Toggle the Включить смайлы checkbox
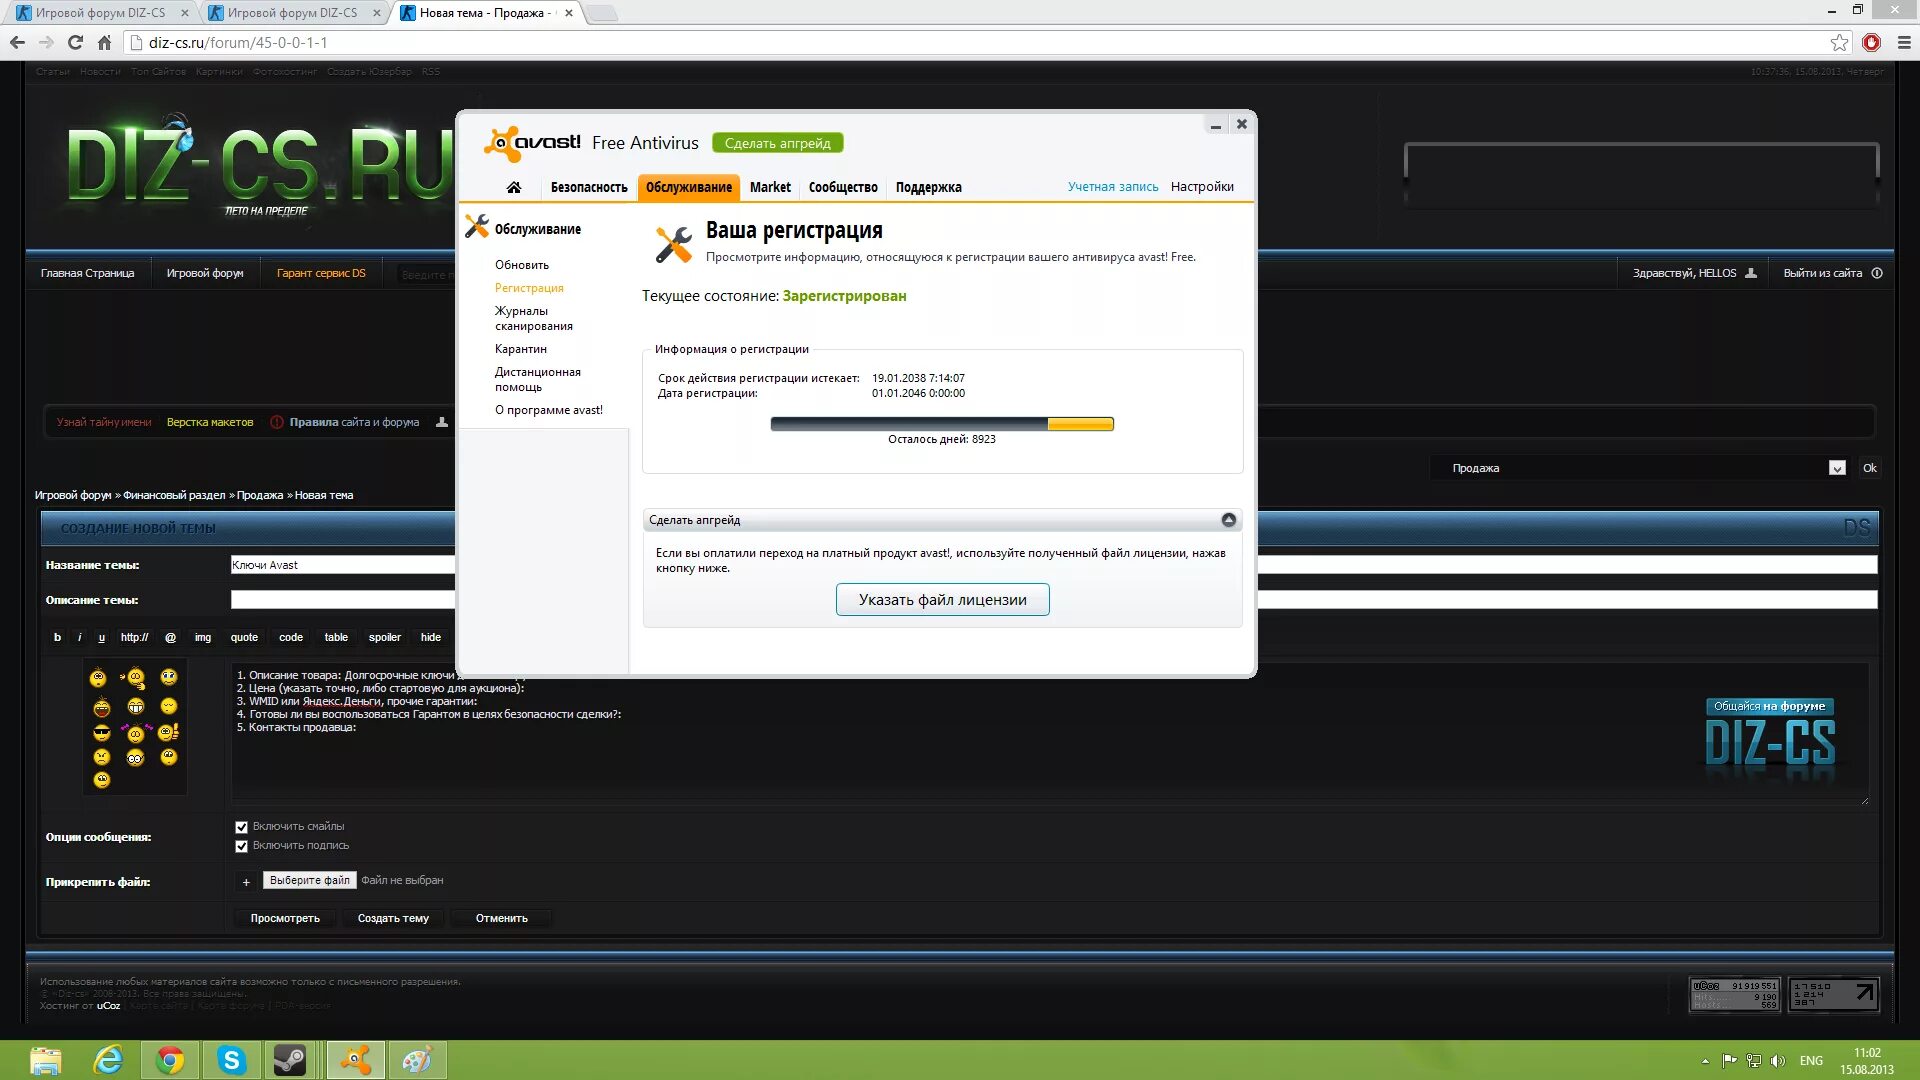1920x1080 pixels. (241, 827)
